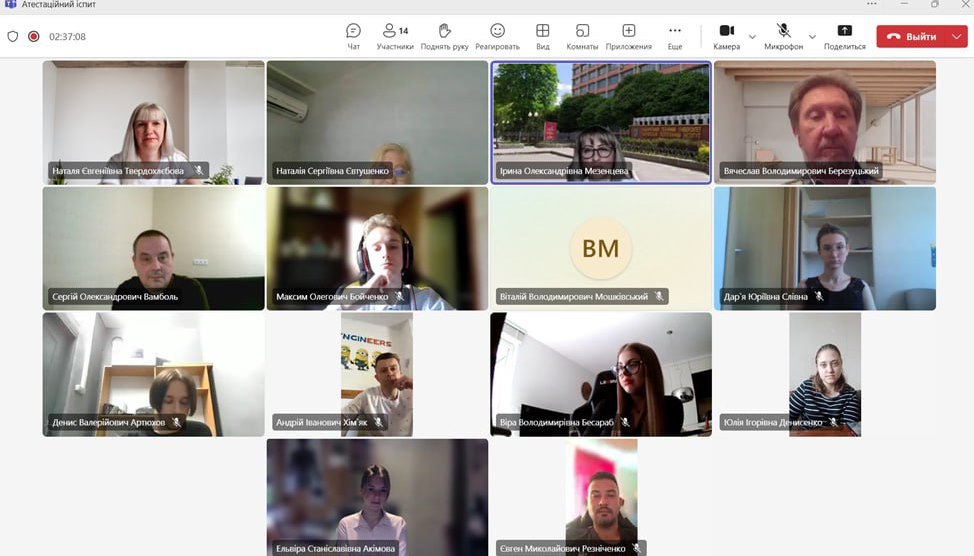Open dropdown arrow next to Выйти
The height and width of the screenshot is (556, 974).
tap(957, 37)
